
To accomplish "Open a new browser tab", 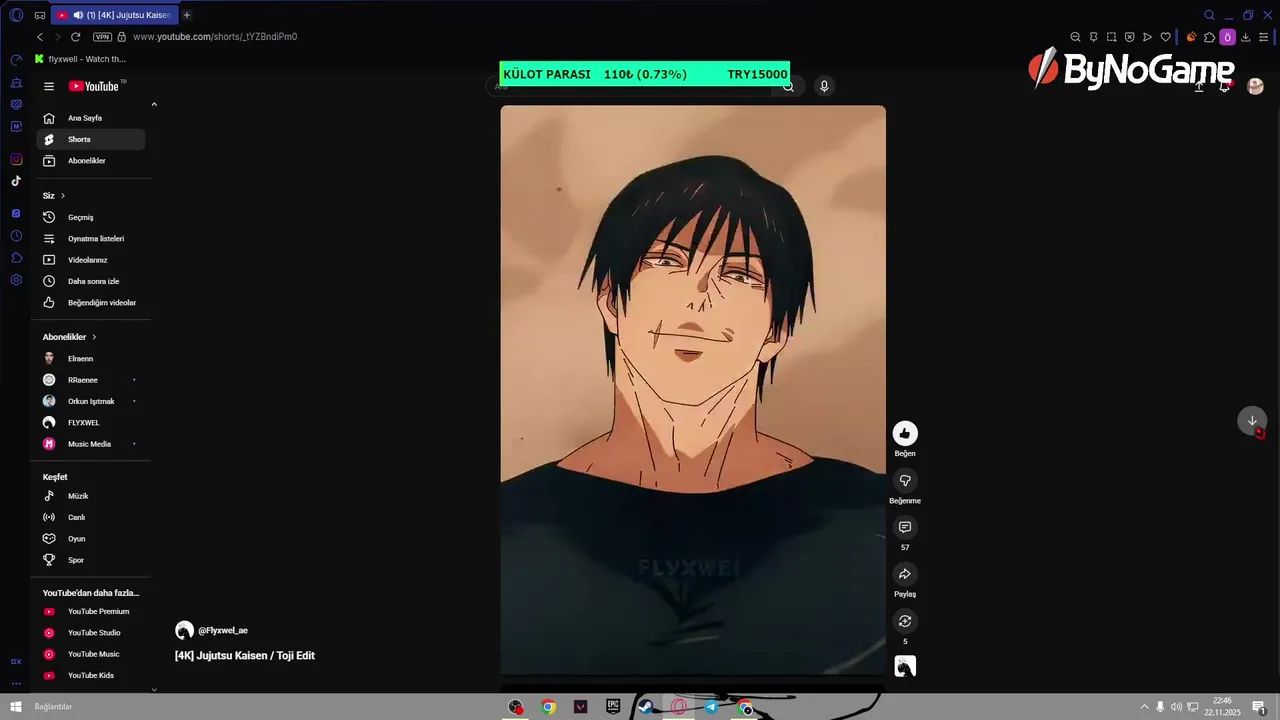I will (x=187, y=15).
